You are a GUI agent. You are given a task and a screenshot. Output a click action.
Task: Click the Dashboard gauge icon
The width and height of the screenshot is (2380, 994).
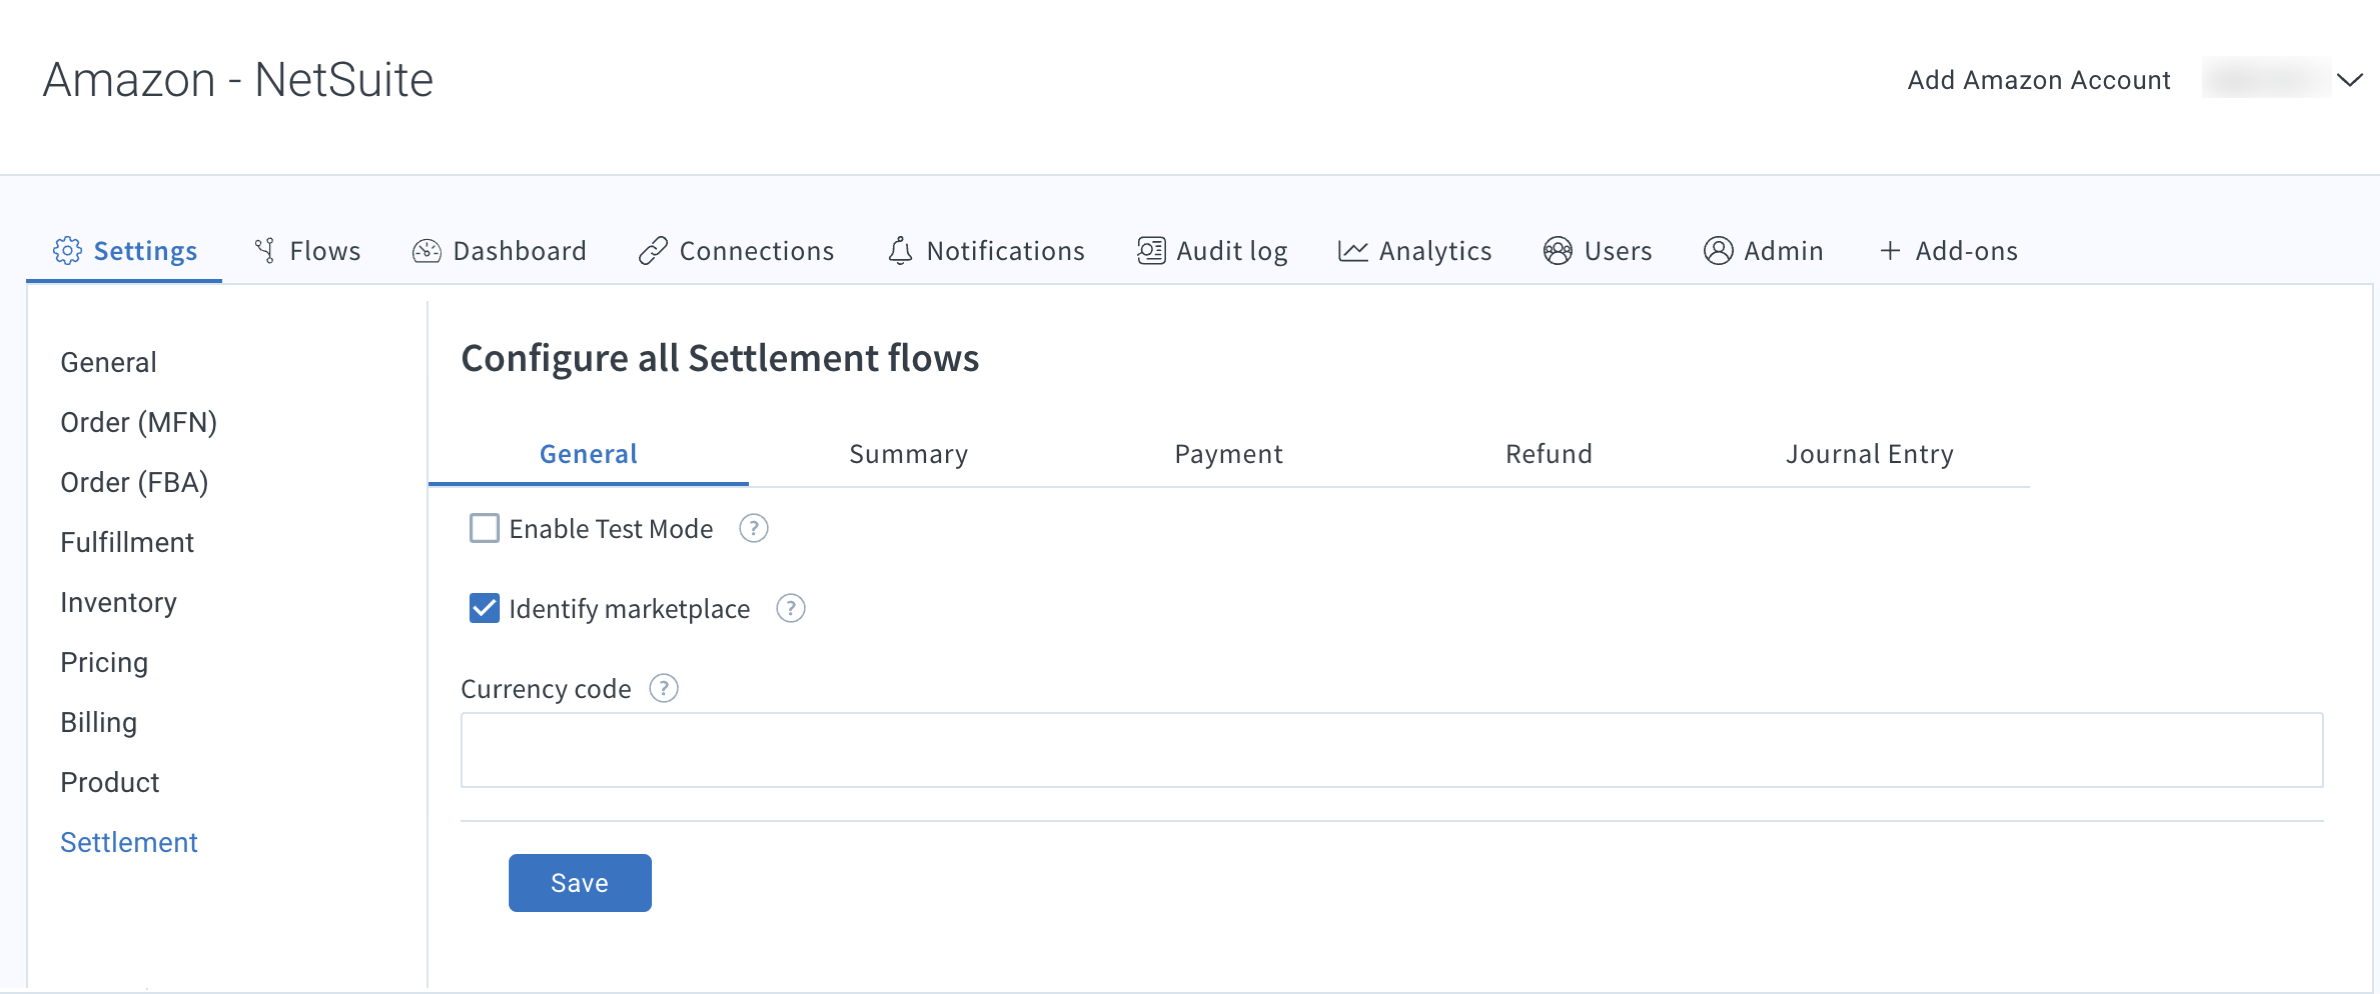click(427, 251)
